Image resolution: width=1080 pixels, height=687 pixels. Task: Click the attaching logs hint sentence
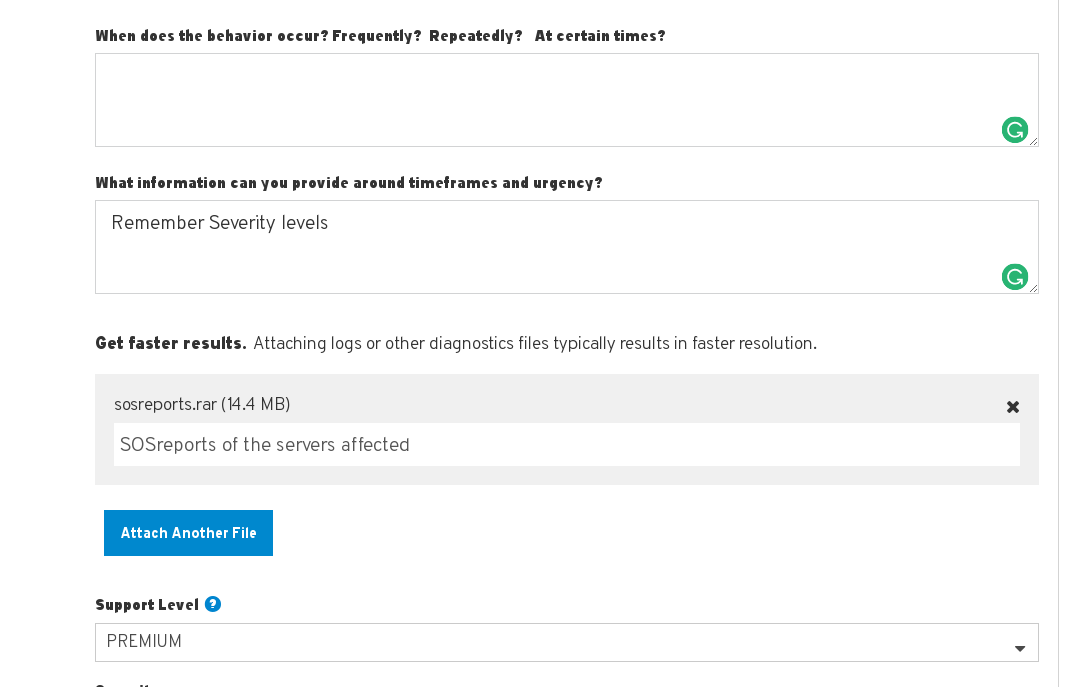(535, 344)
